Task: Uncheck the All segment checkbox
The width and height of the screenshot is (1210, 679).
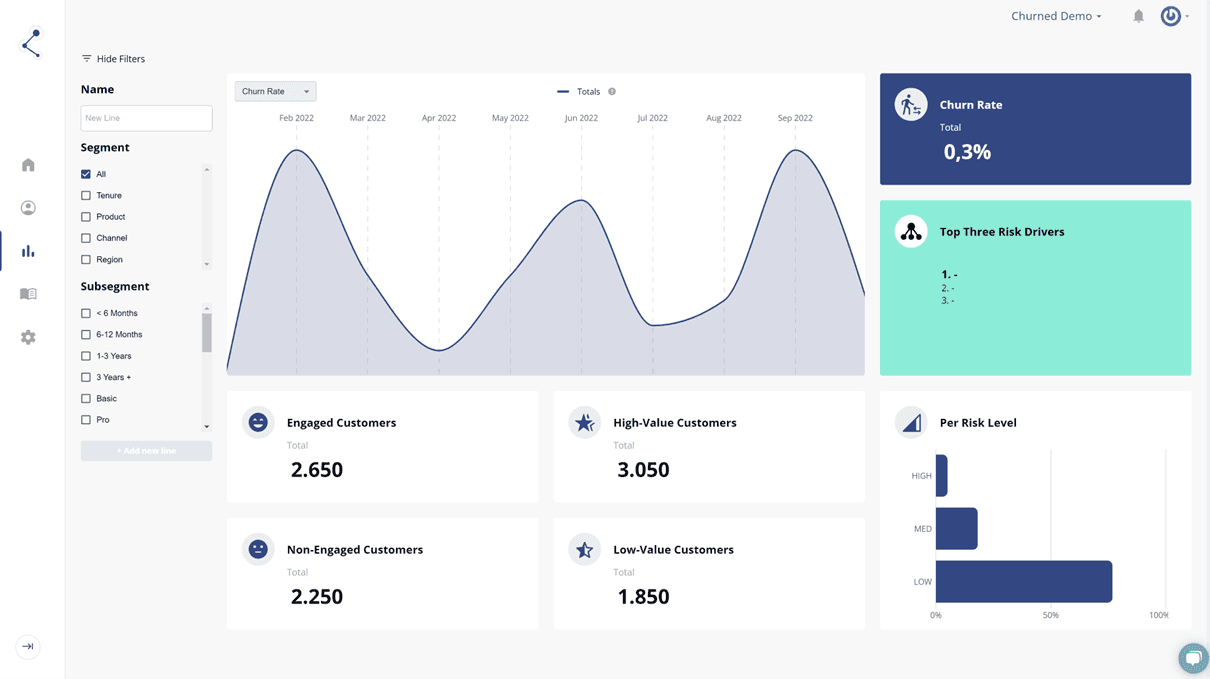Action: pos(86,174)
